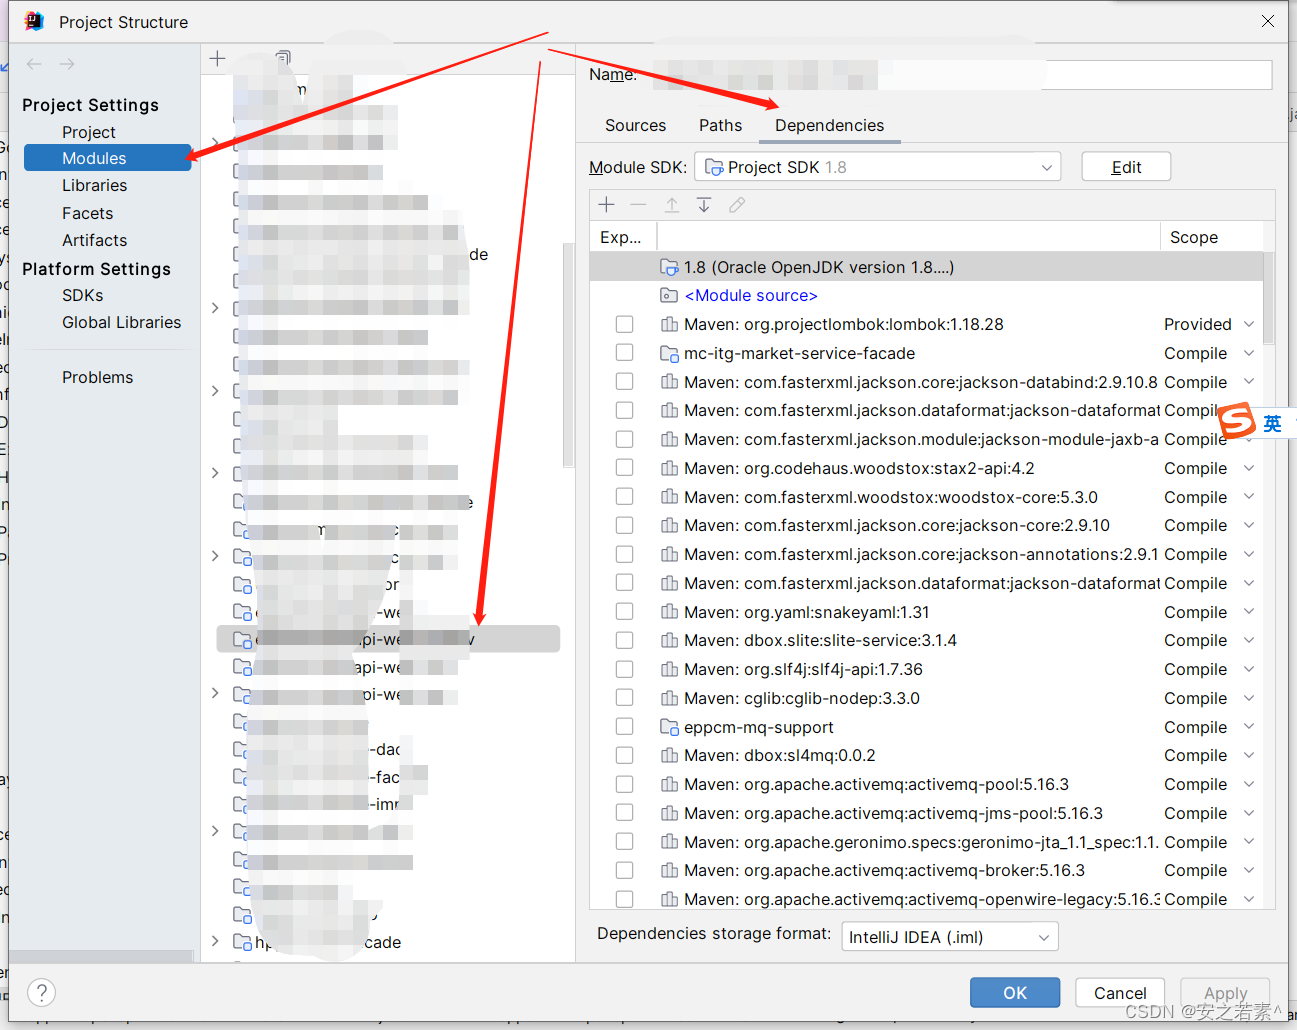Viewport: 1297px width, 1030px height.
Task: Click the Module source folder icon
Action: [x=670, y=295]
